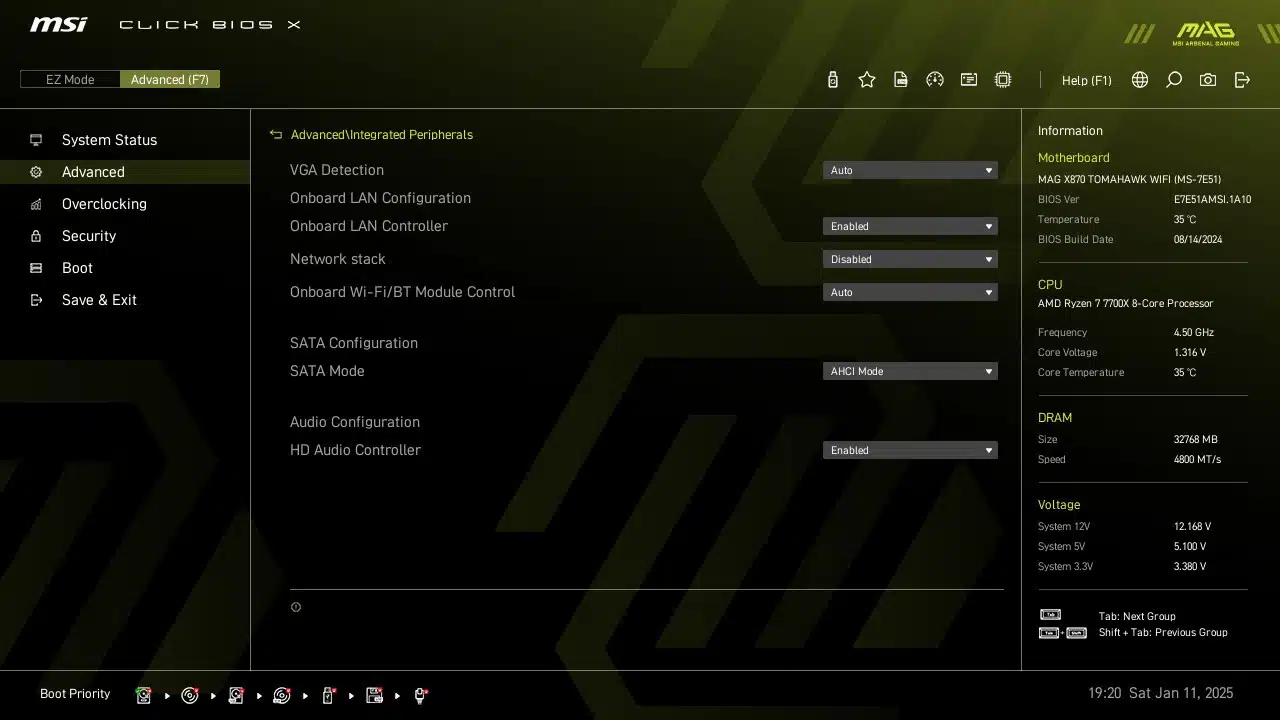The image size is (1280, 720).
Task: Open System Status menu
Action: coord(109,140)
